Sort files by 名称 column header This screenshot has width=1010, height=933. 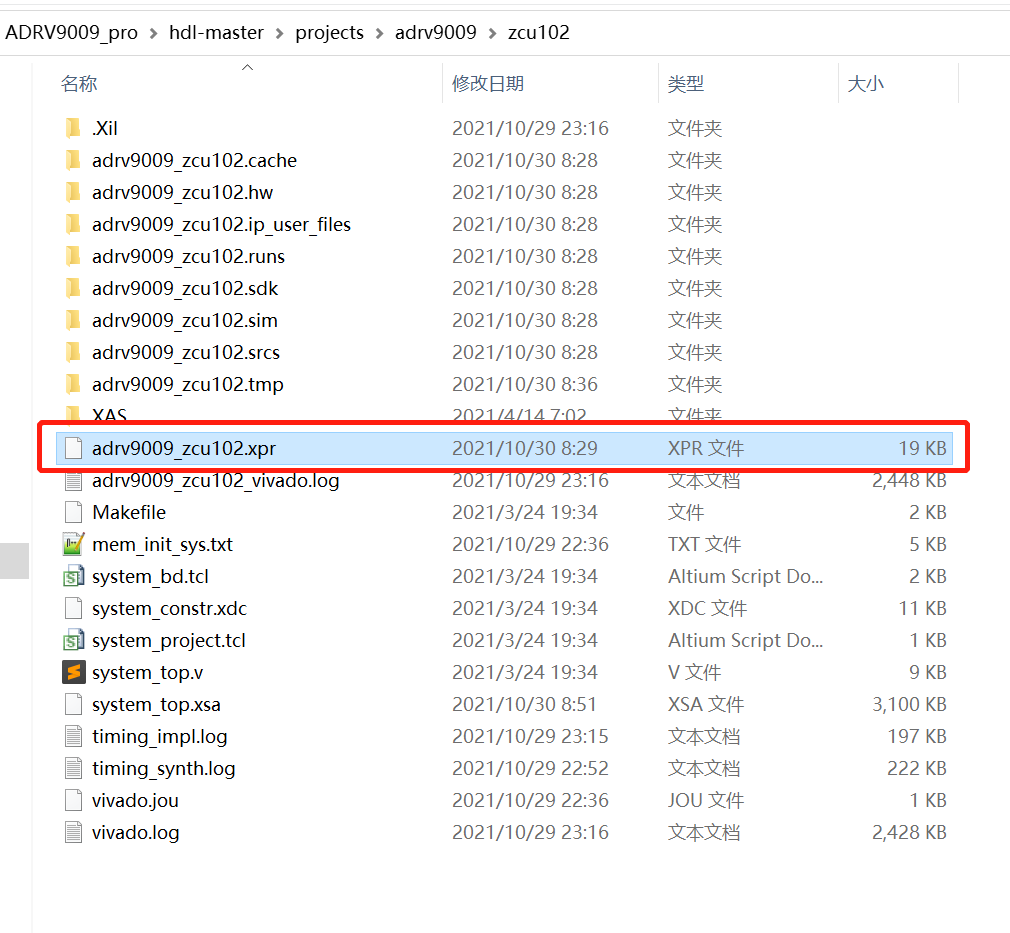coord(79,84)
